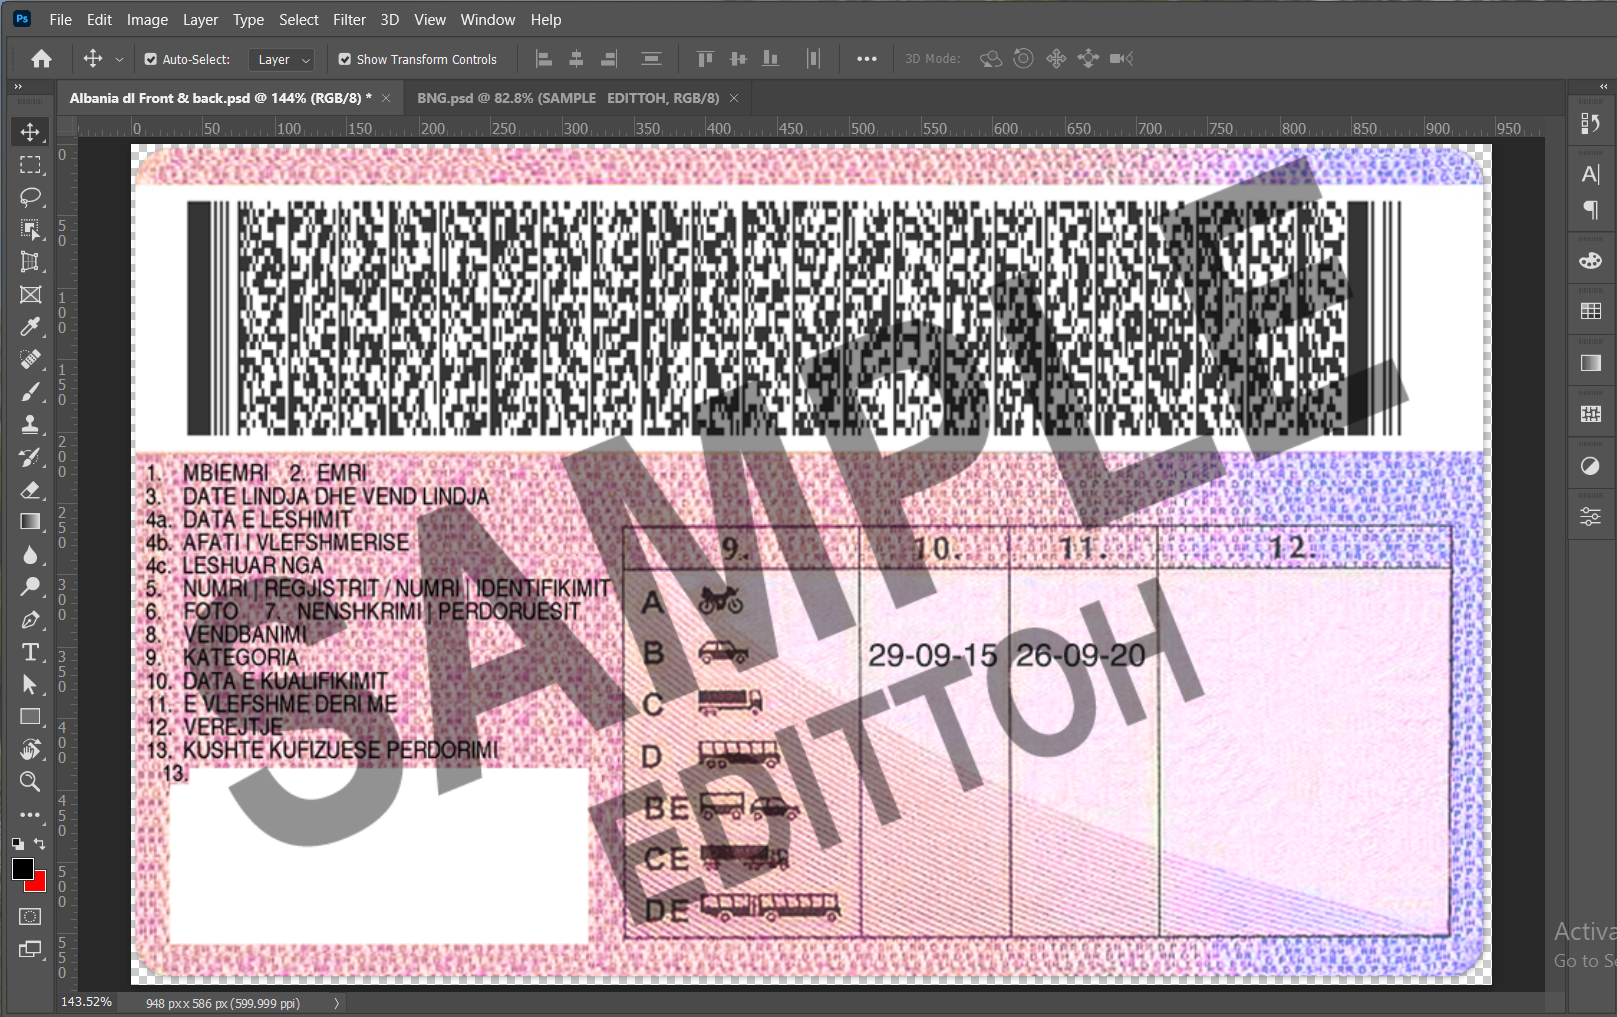
Task: Open the Filter menu
Action: click(349, 19)
